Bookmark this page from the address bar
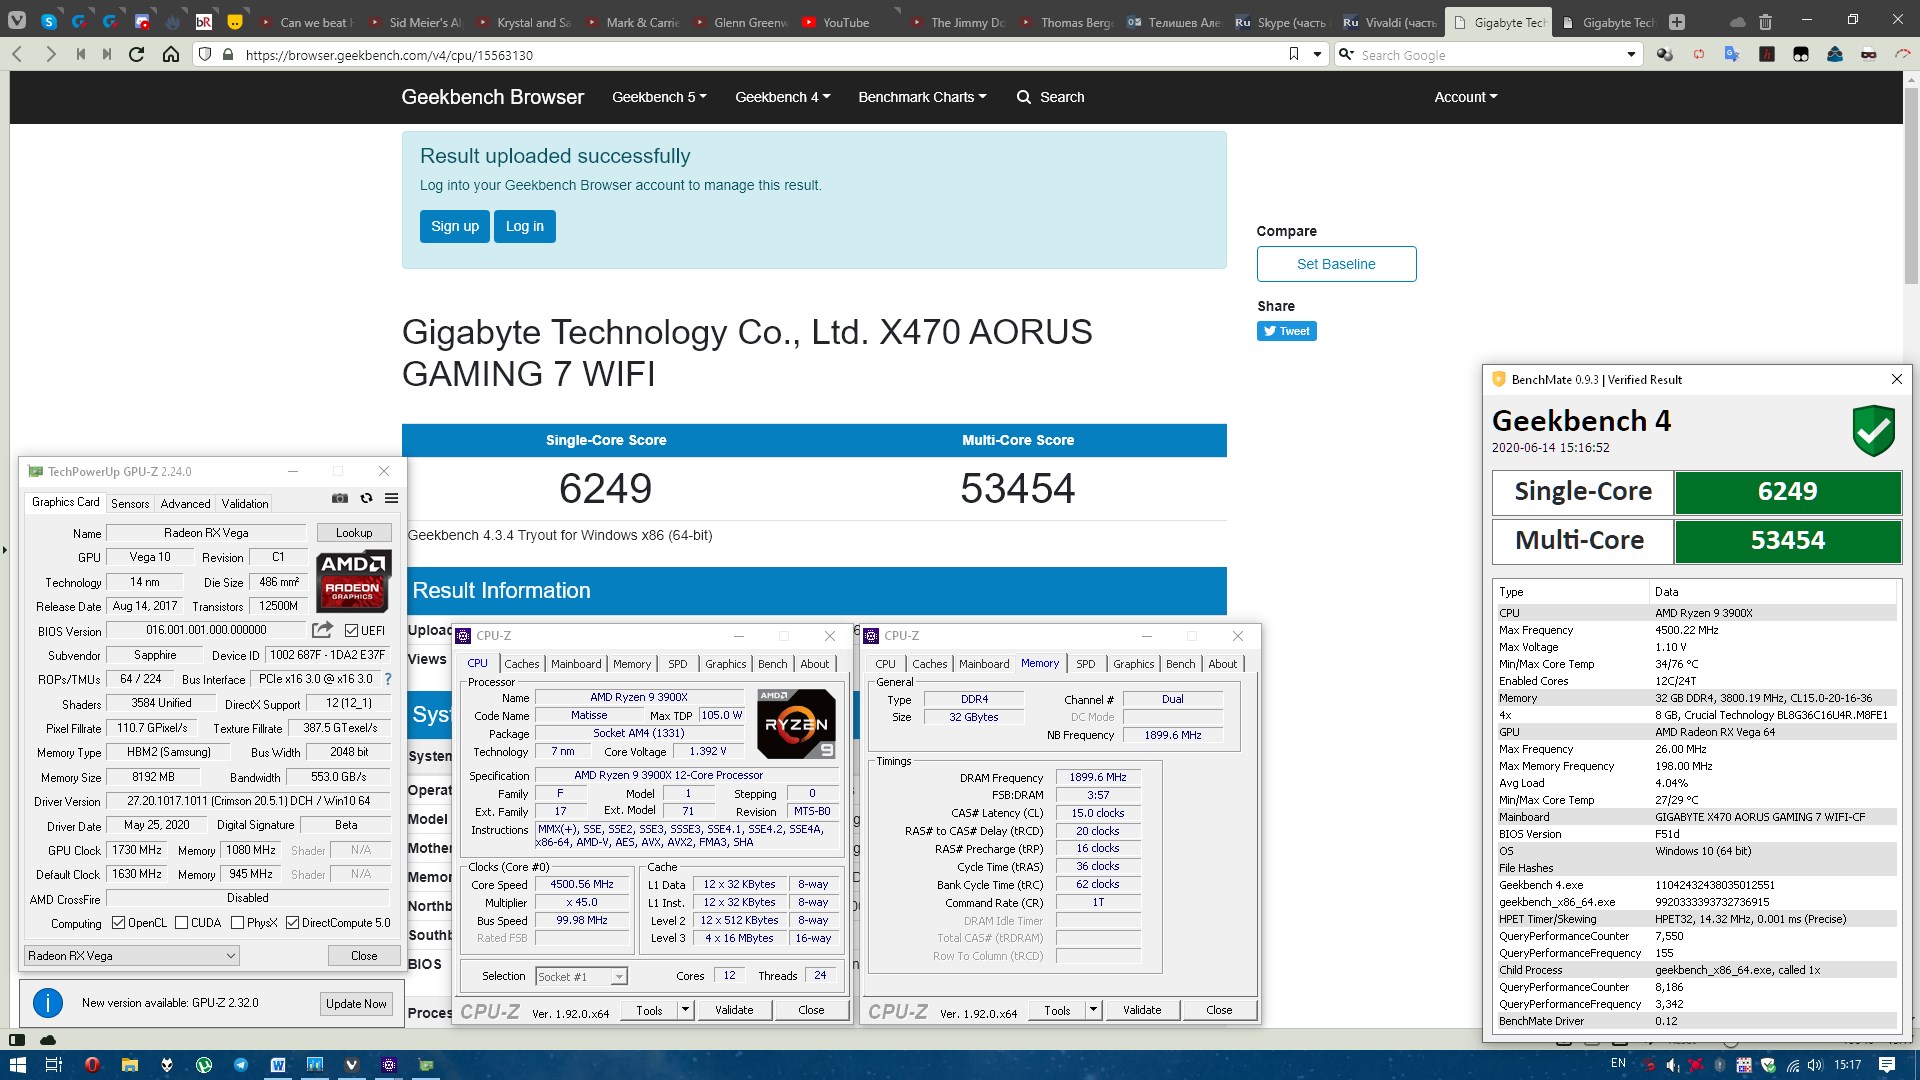This screenshot has width=1920, height=1080. pos(1294,54)
